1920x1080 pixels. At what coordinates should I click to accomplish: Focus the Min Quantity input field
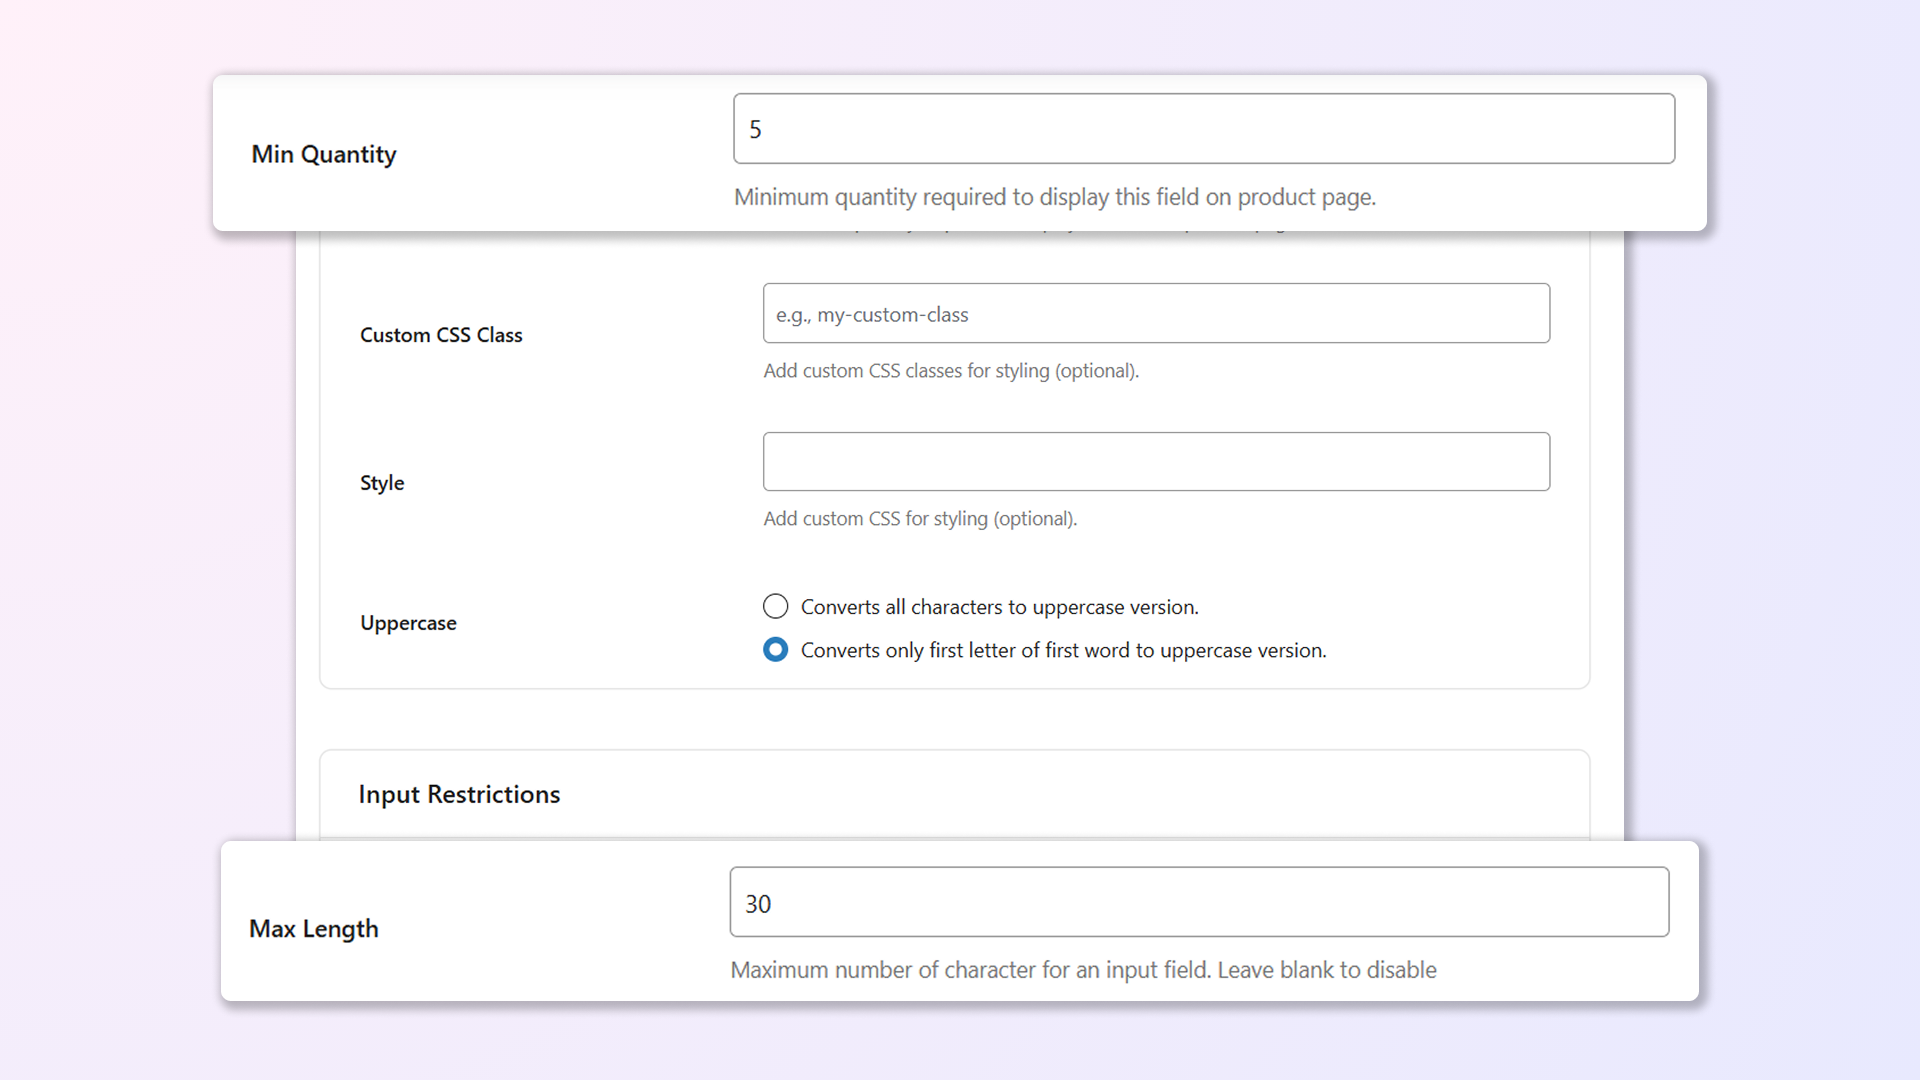pos(1203,129)
